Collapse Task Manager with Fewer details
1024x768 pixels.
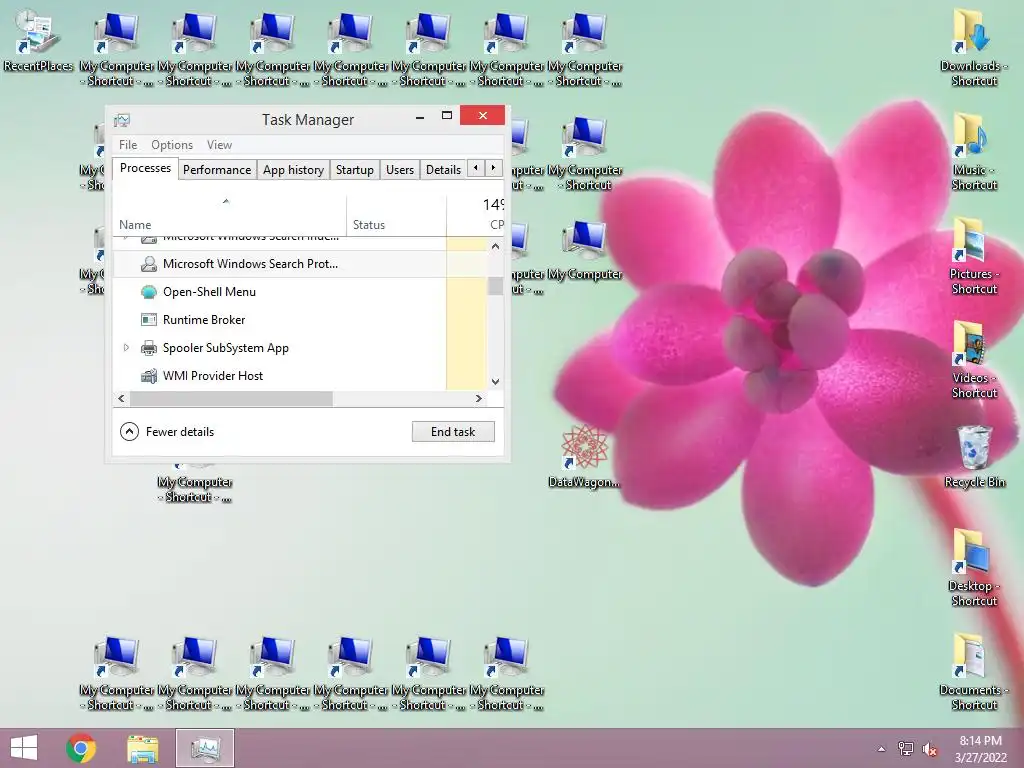coord(167,432)
